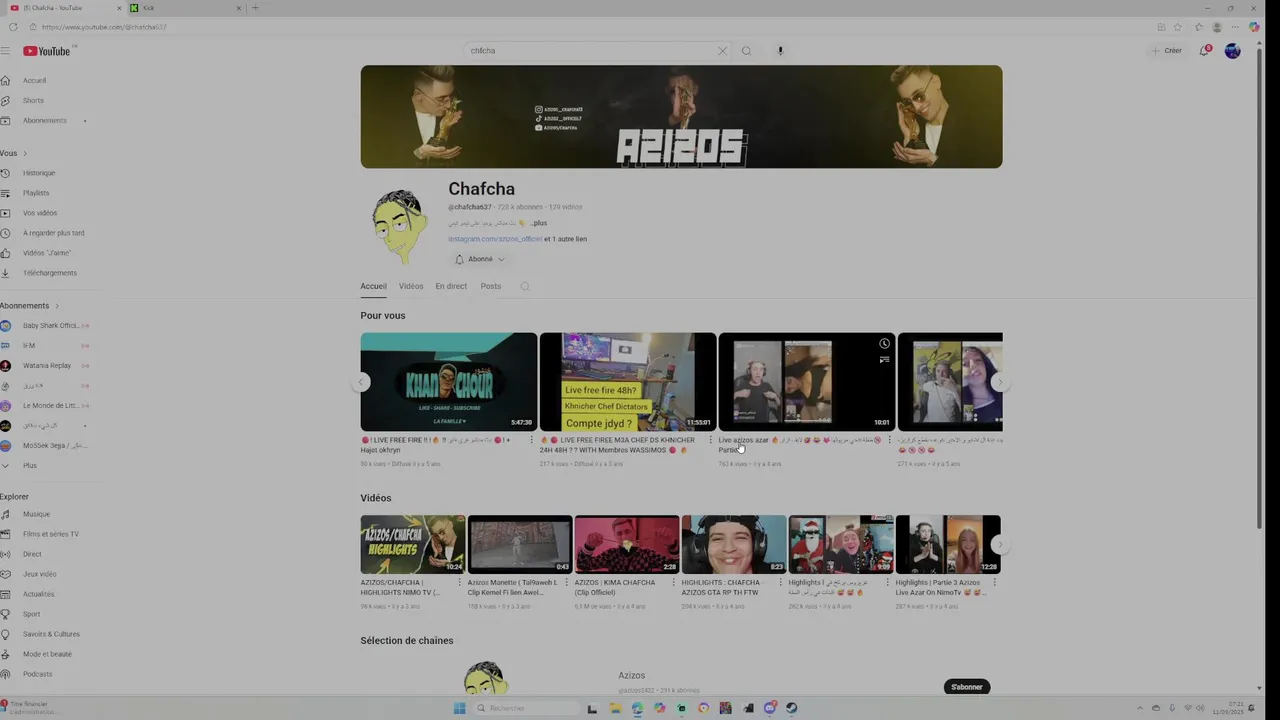Show previous Pour vous videos arrow

pos(362,382)
